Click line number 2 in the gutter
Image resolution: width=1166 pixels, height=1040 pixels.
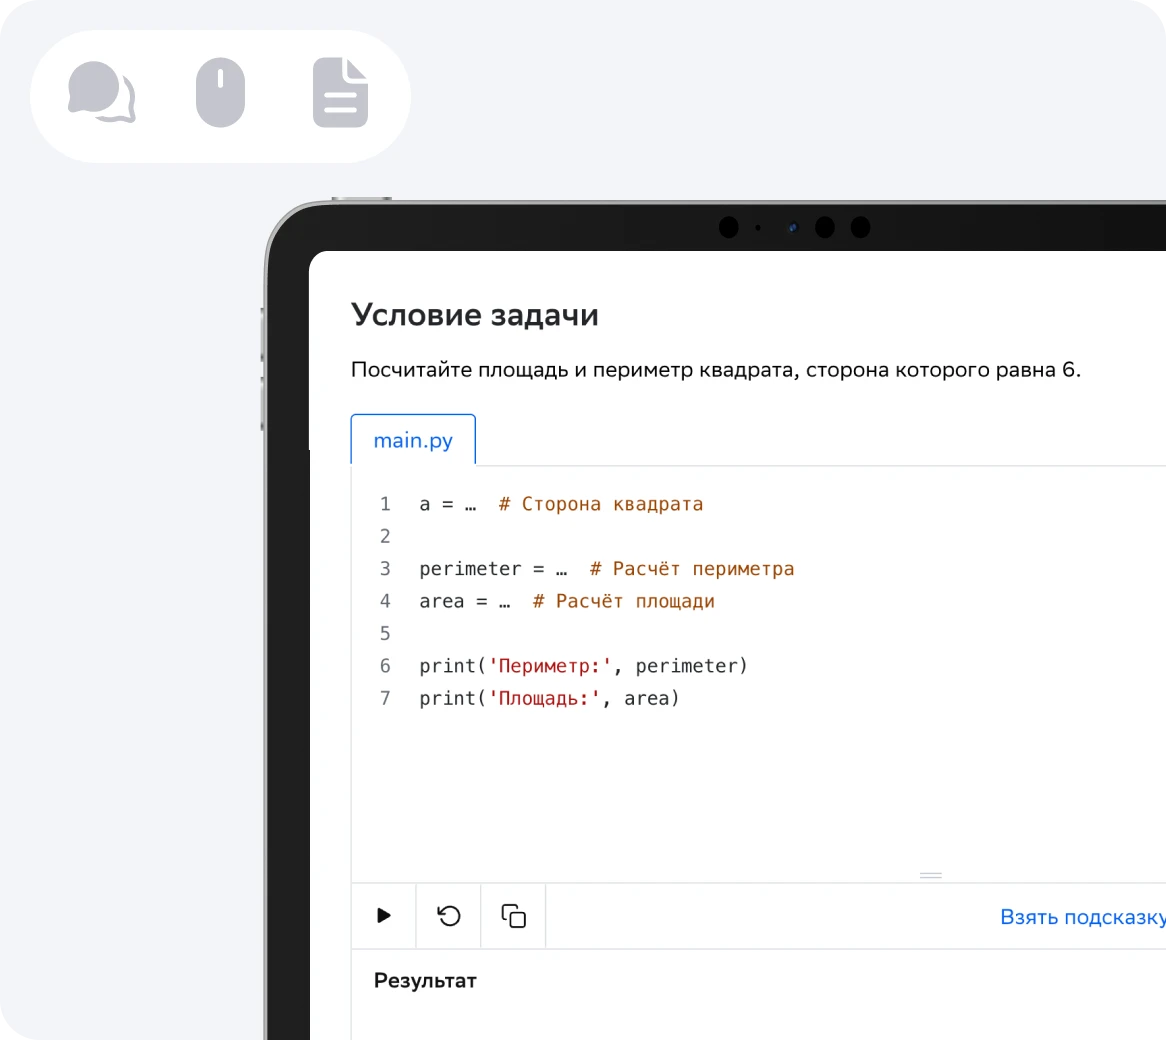tap(385, 537)
